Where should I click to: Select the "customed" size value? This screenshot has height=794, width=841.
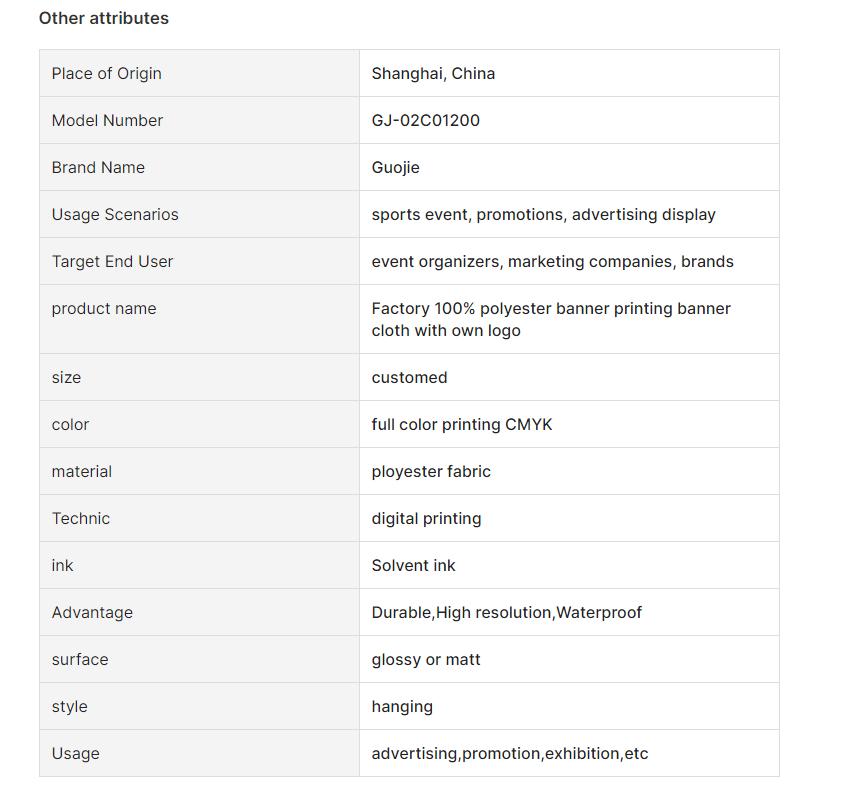pos(409,377)
